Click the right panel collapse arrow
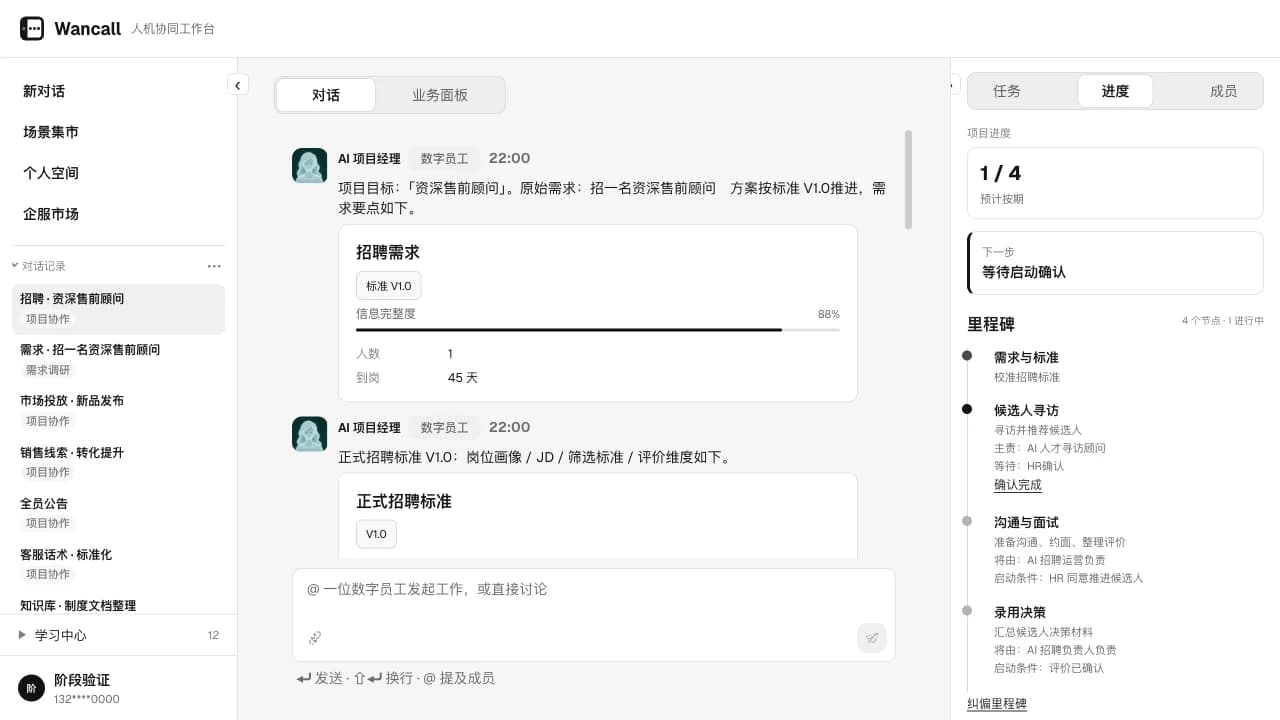 click(x=954, y=85)
